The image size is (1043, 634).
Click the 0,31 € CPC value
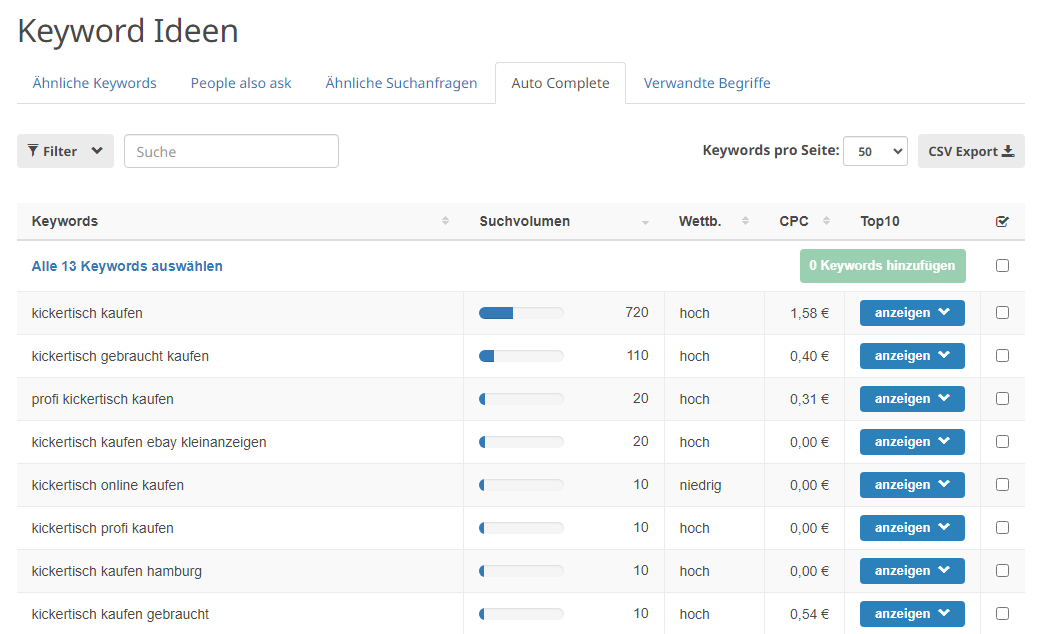coord(810,399)
